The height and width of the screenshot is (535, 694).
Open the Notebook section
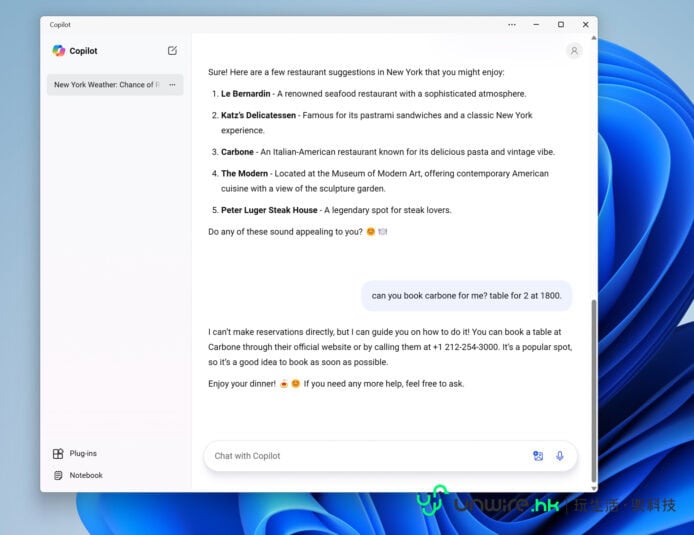point(86,476)
